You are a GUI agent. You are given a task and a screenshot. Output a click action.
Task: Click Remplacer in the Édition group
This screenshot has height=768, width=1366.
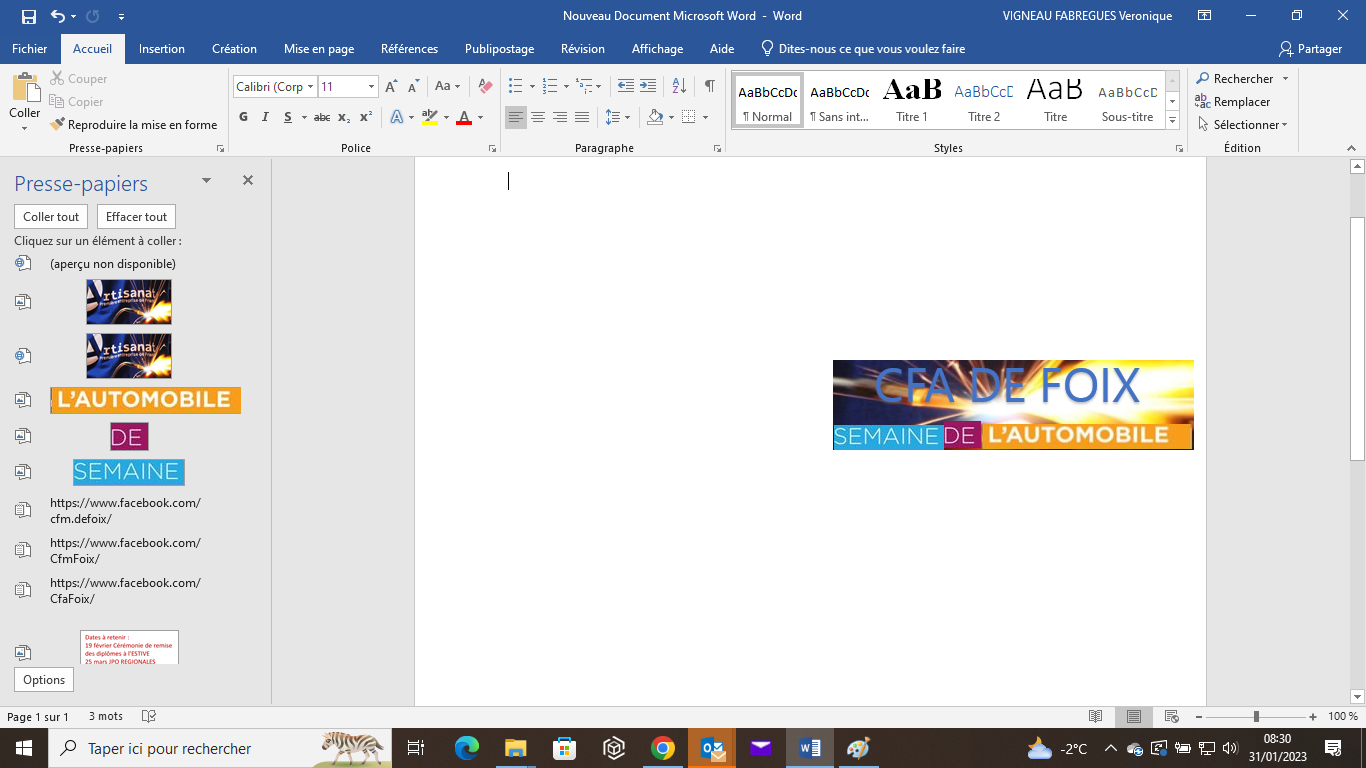tap(1233, 102)
